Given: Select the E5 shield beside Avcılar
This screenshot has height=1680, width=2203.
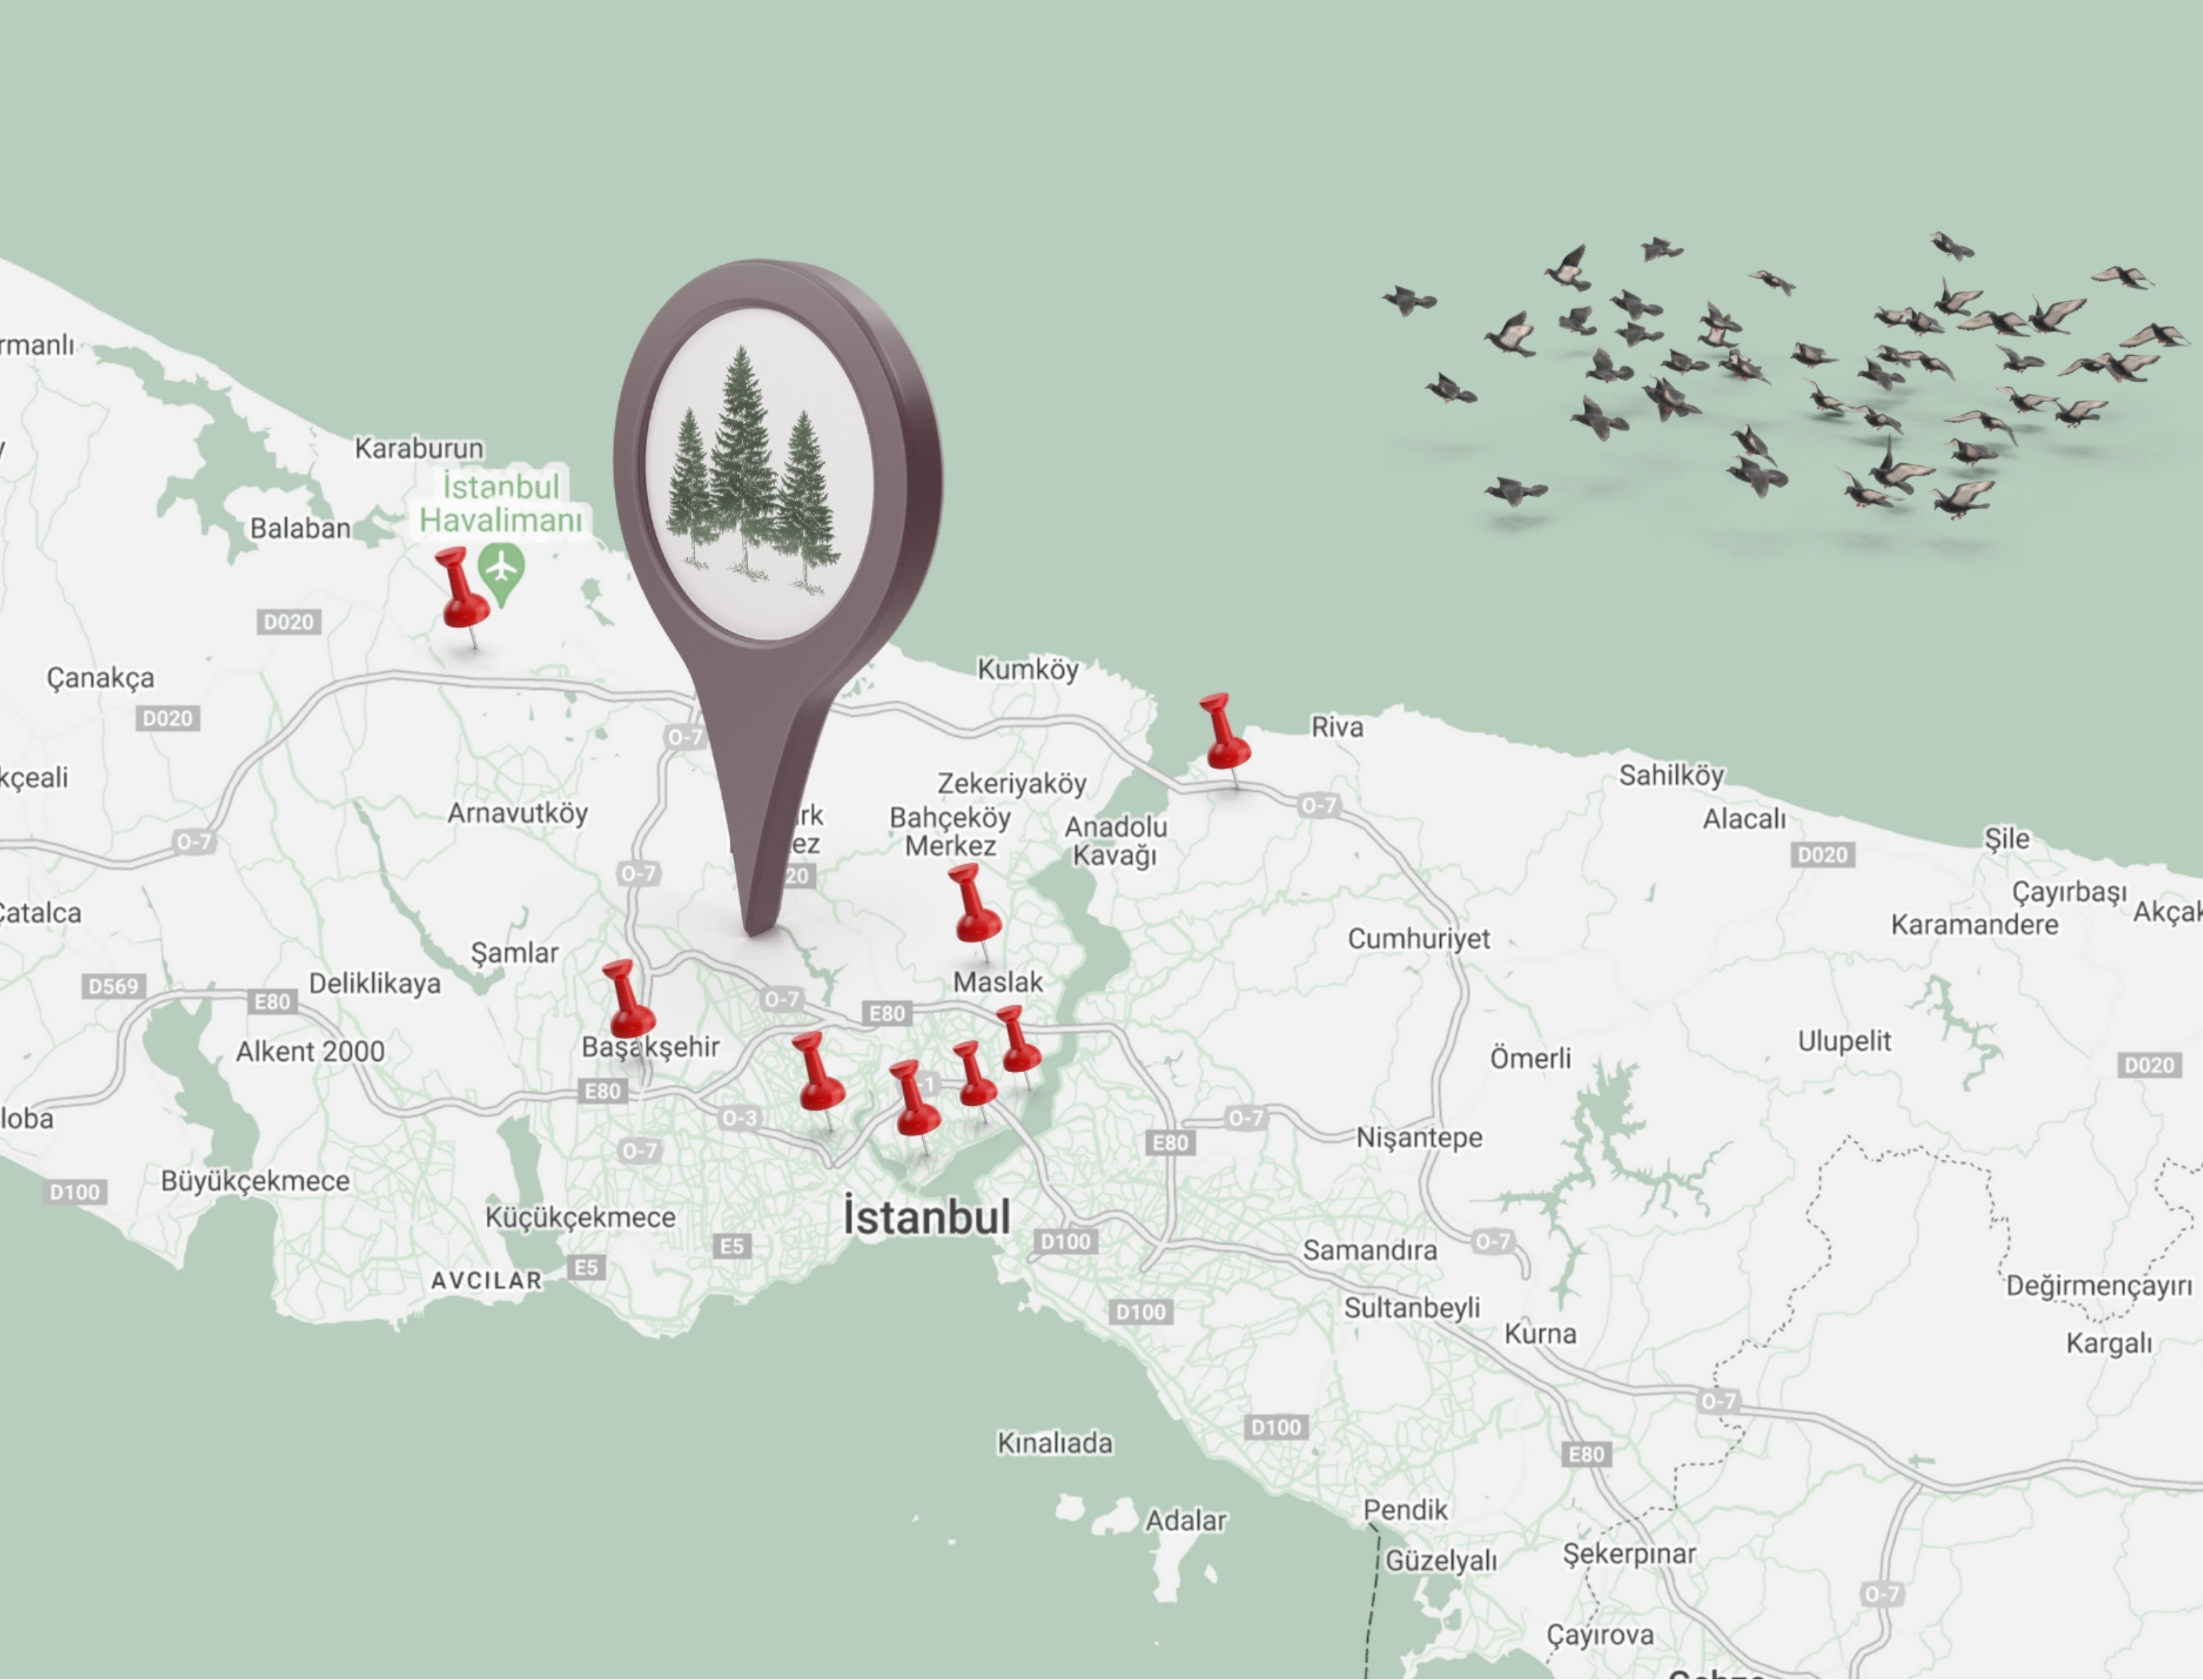Looking at the screenshot, I should click(x=586, y=1267).
